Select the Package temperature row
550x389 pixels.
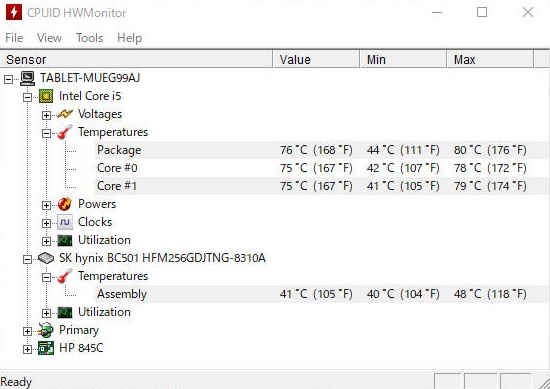pyautogui.click(x=322, y=150)
